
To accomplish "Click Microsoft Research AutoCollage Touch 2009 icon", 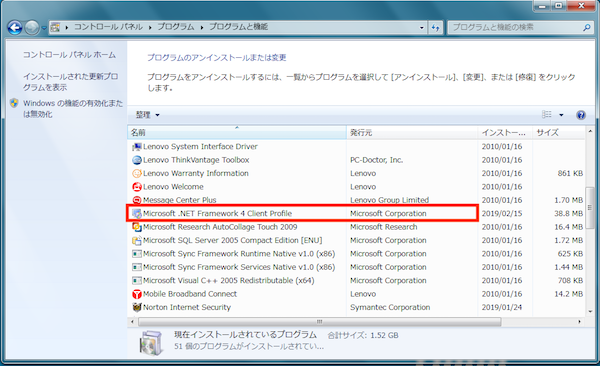I will [137, 227].
